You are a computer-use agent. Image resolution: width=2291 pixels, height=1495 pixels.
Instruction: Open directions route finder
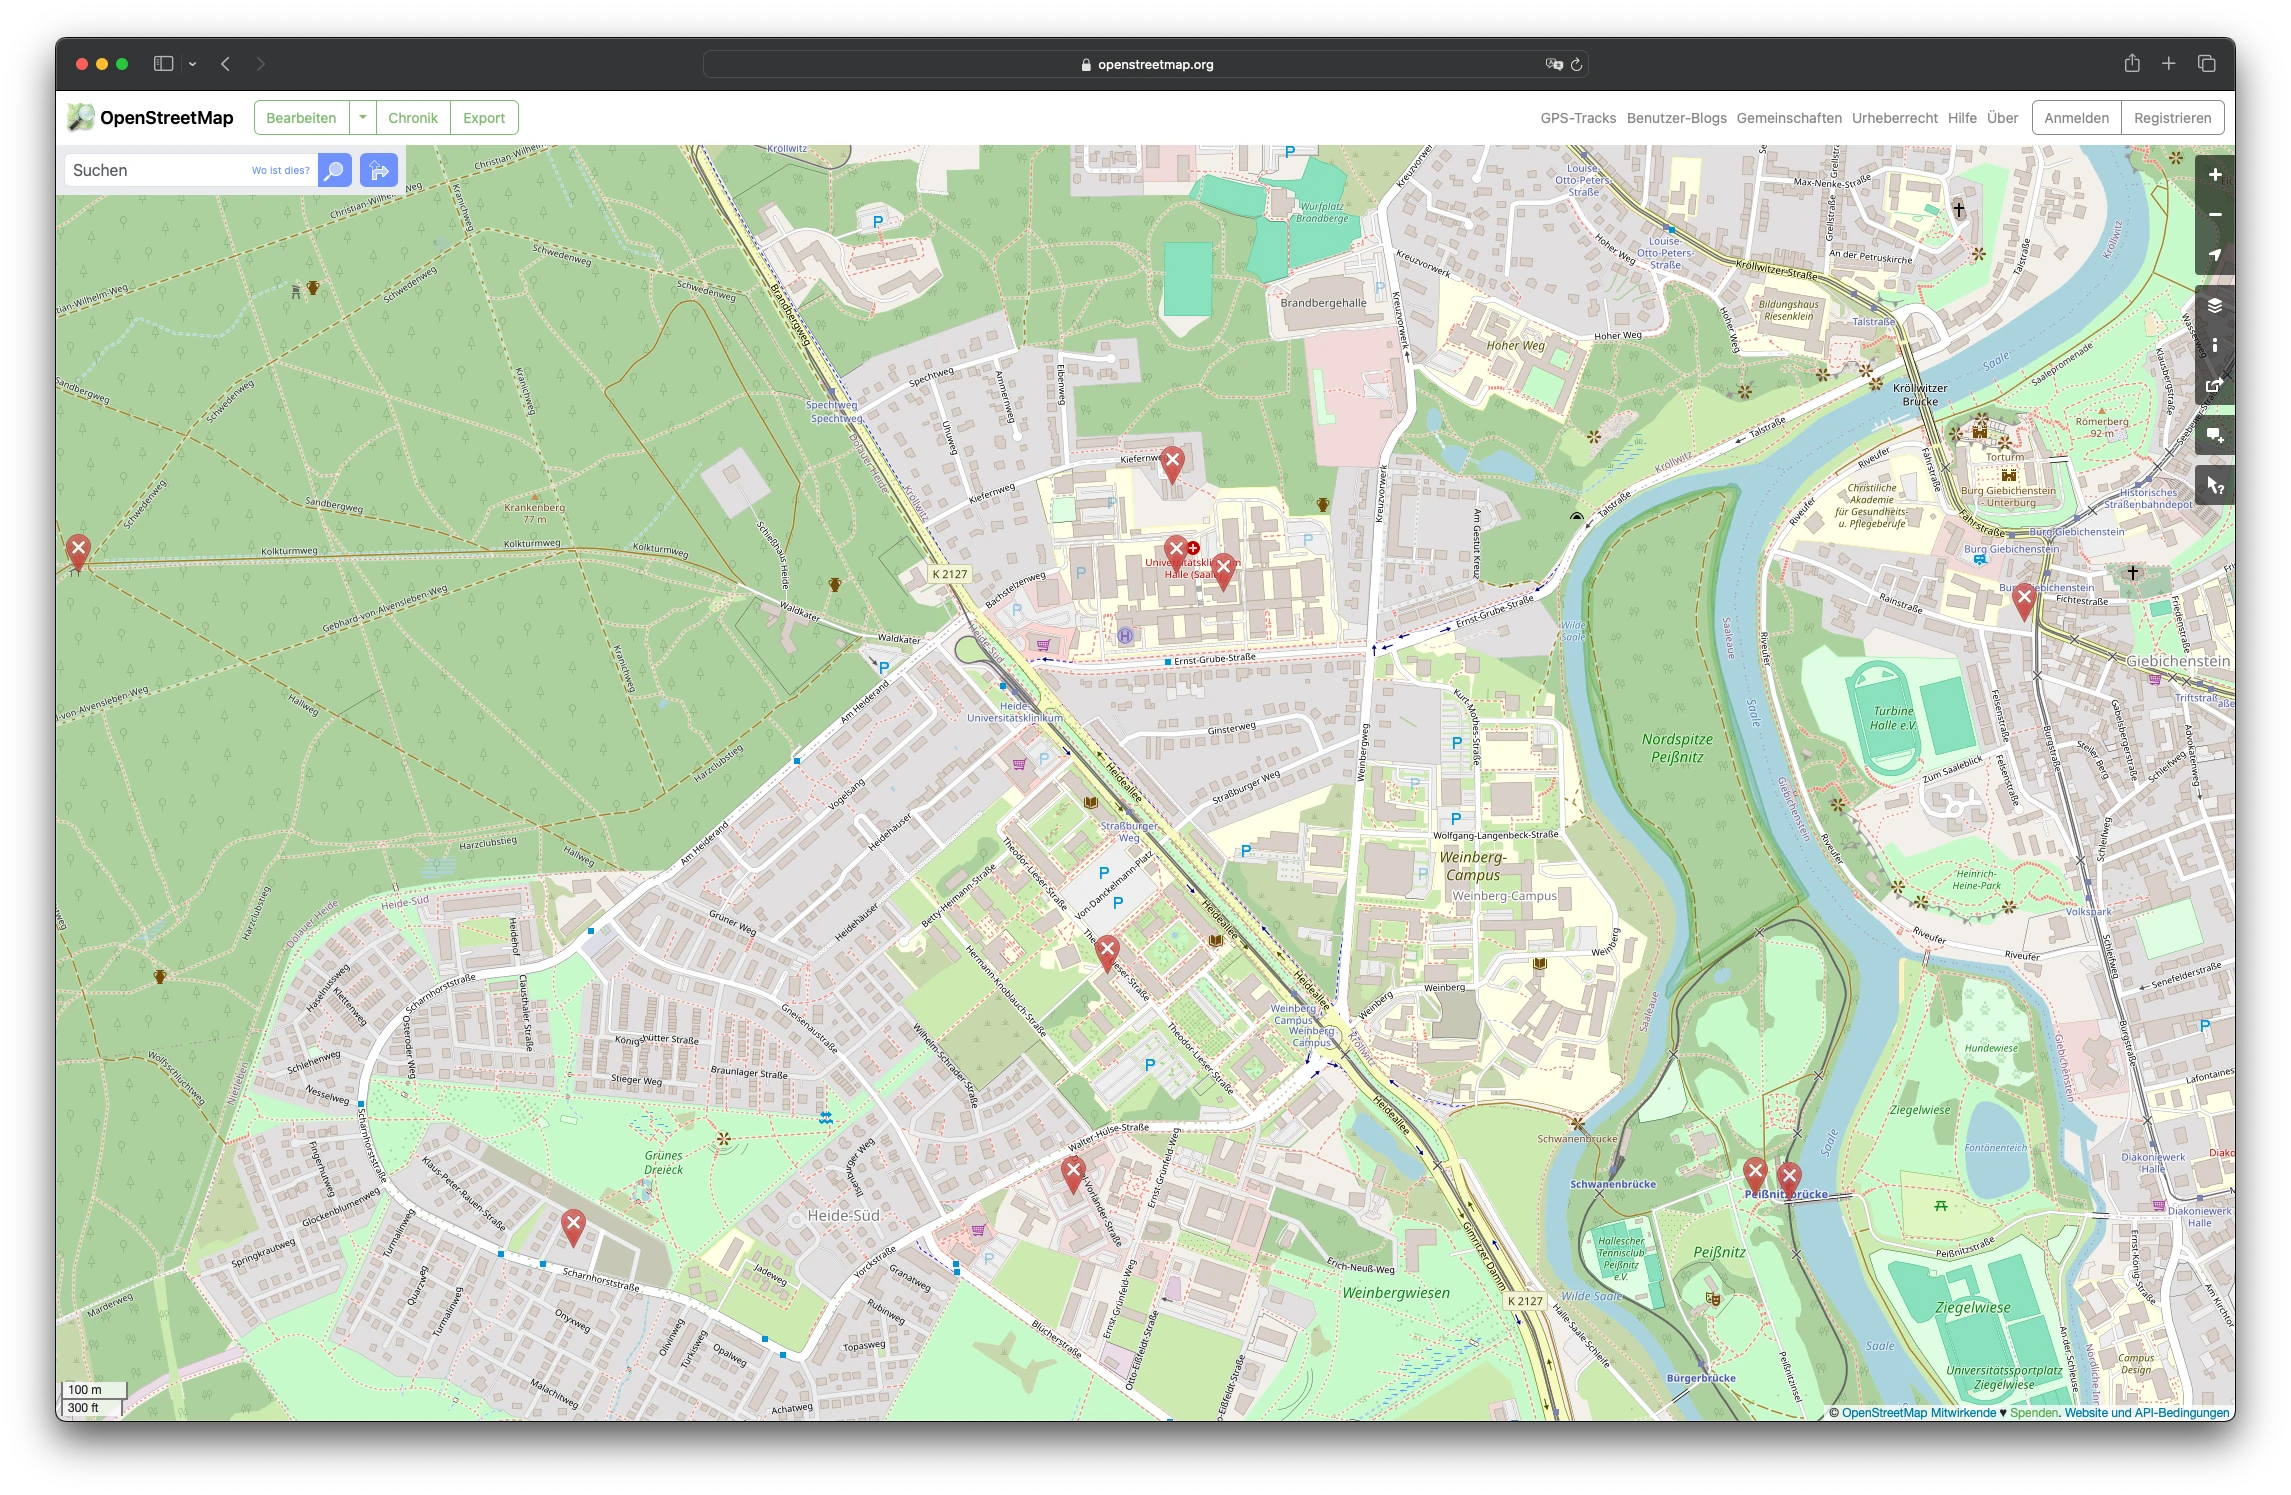point(379,171)
